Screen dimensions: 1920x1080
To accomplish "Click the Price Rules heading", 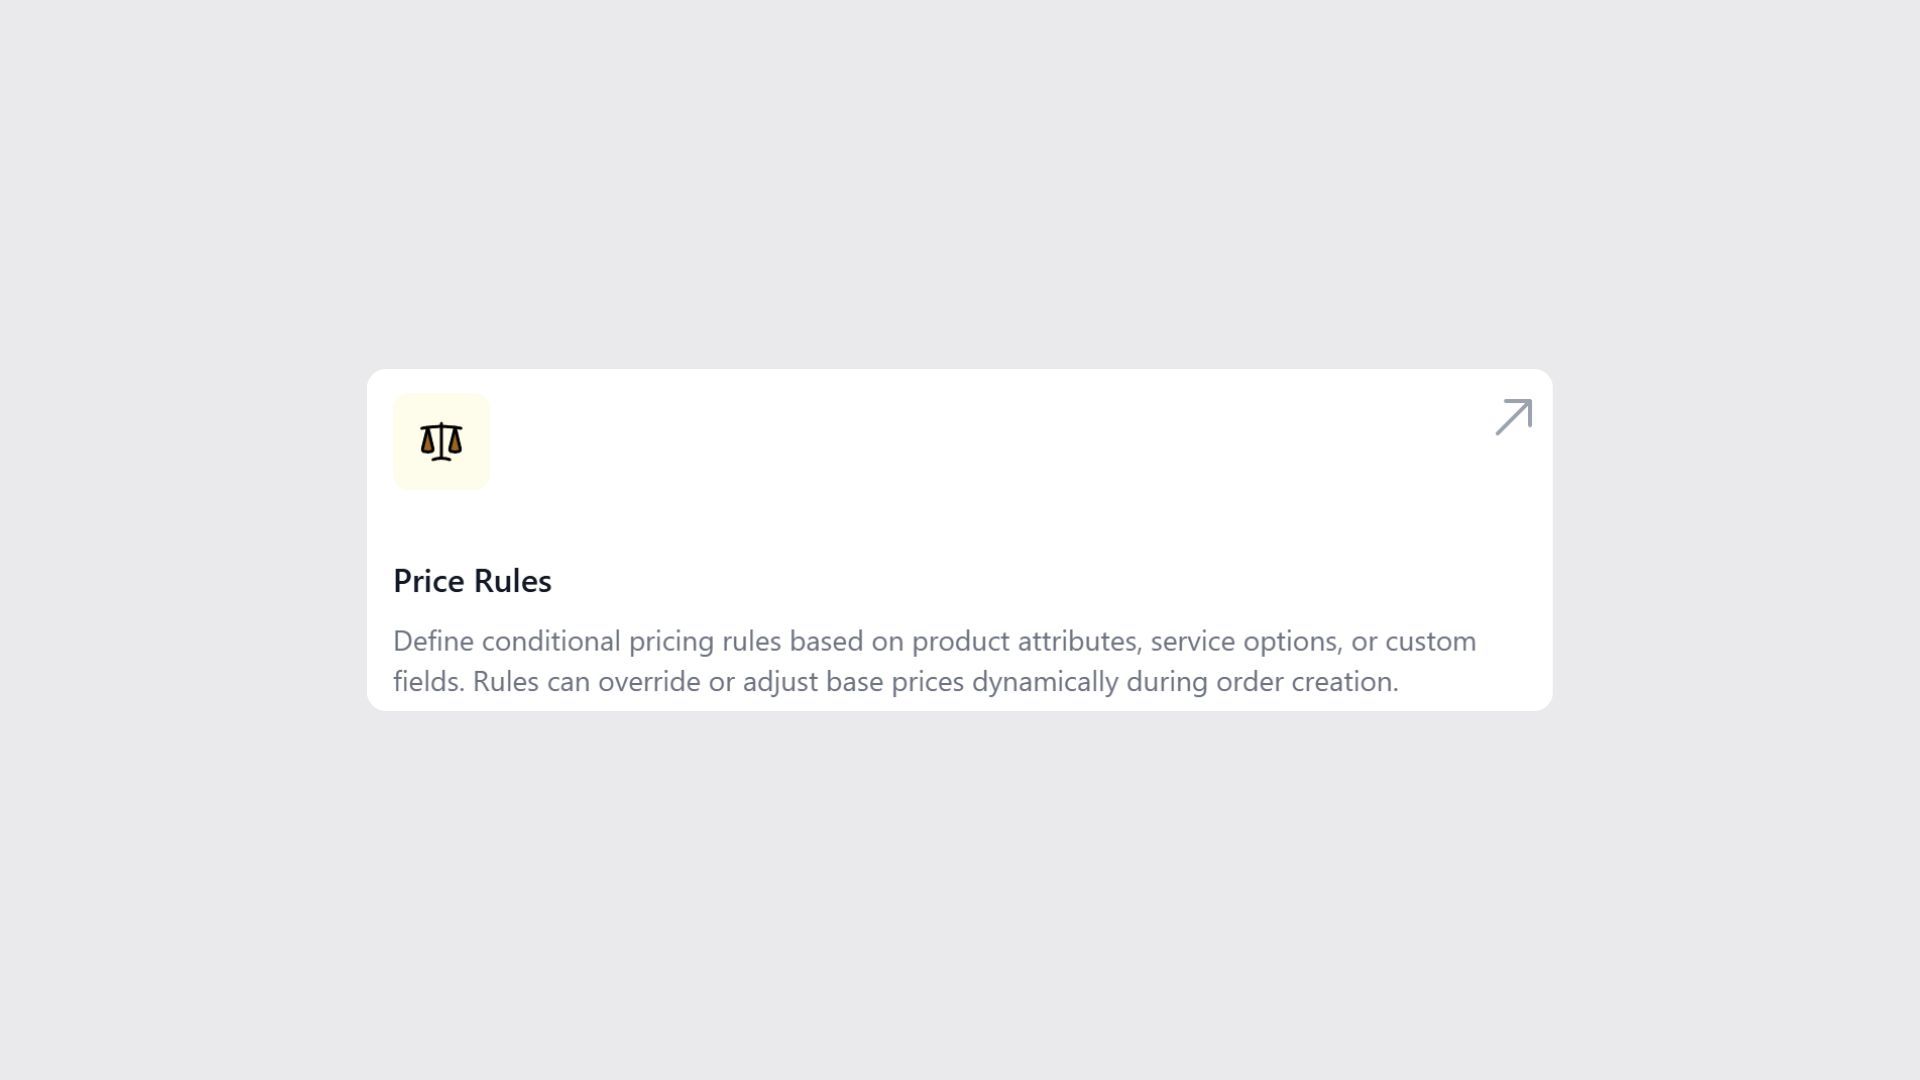I will [472, 581].
